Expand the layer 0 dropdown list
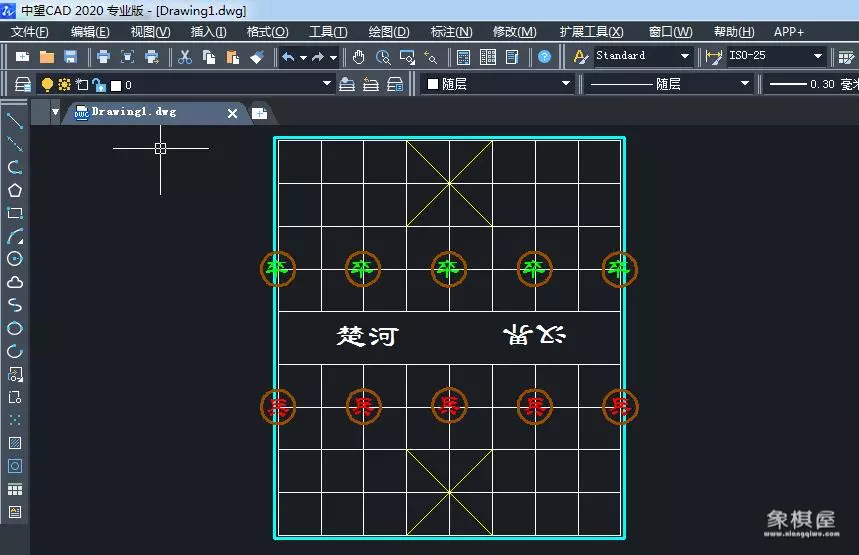859x555 pixels. pyautogui.click(x=326, y=85)
